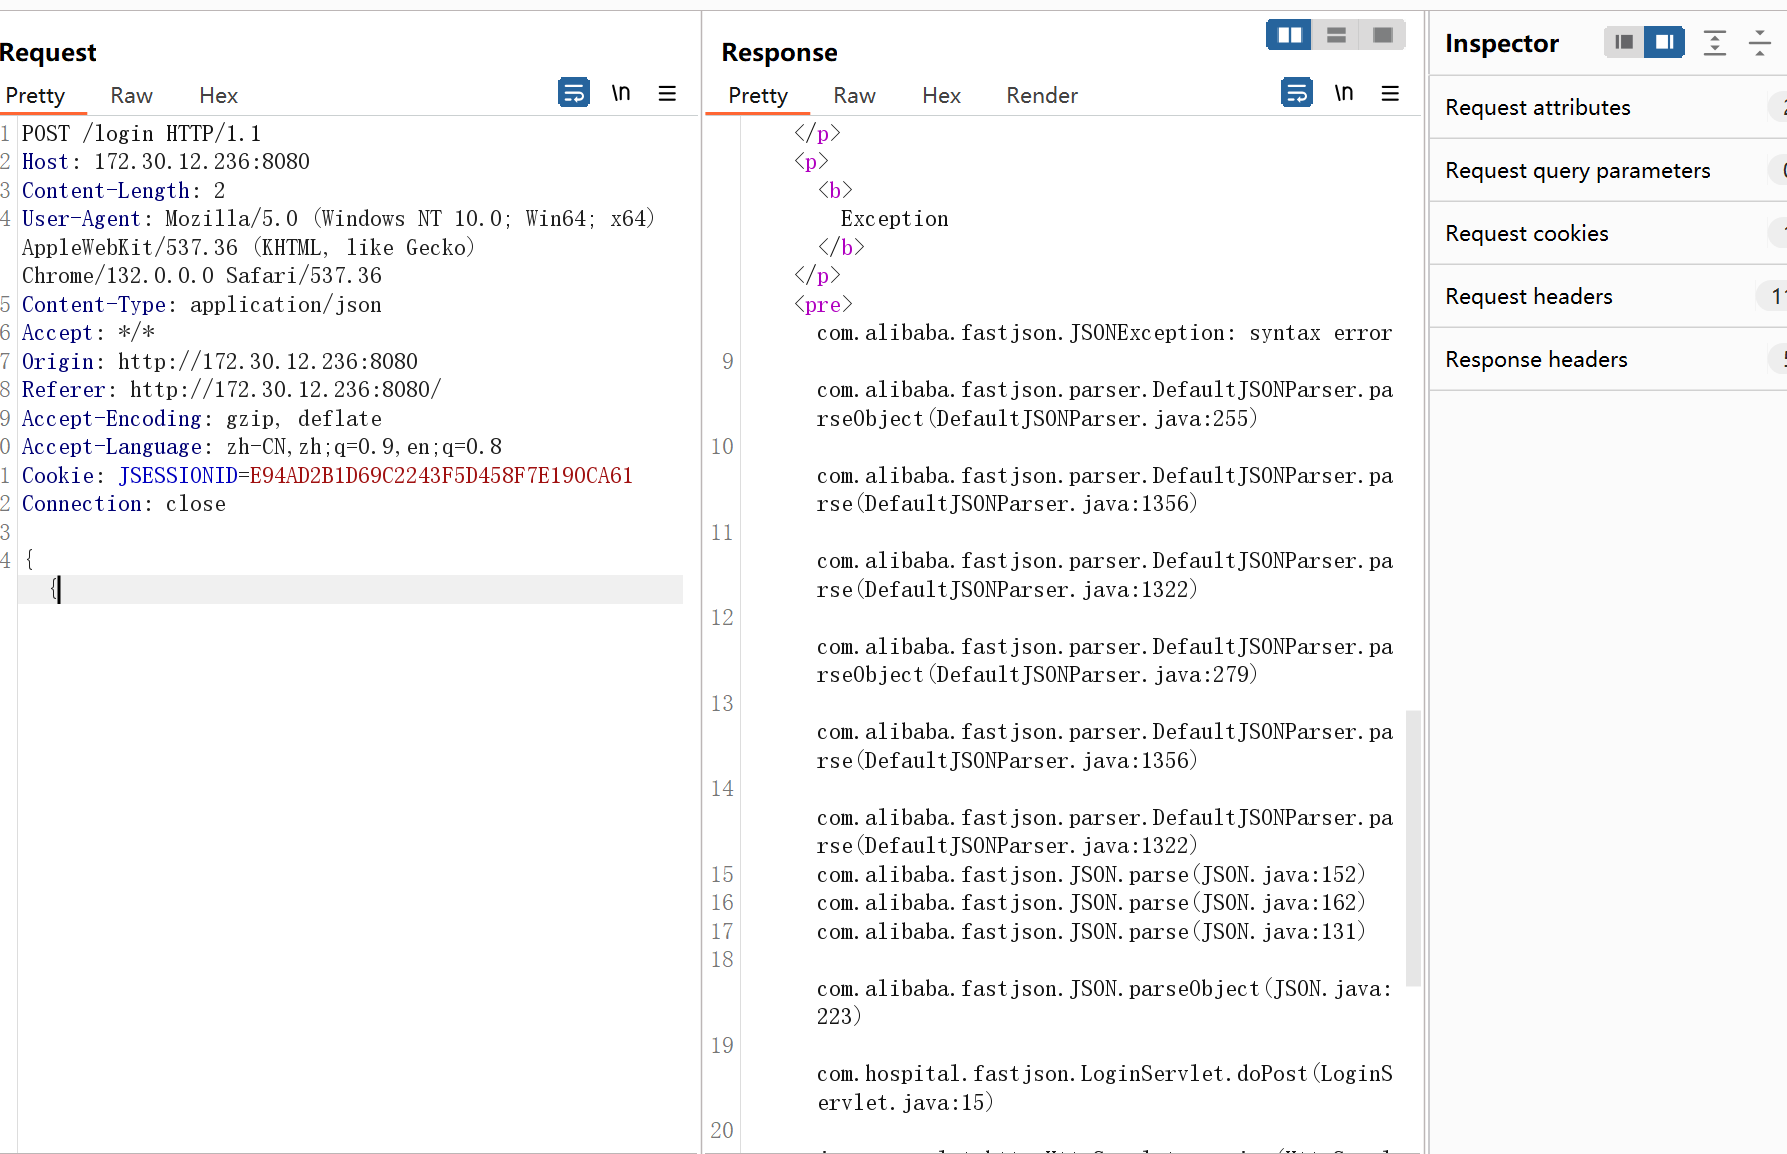Expand all Inspector sections

[x=1715, y=42]
